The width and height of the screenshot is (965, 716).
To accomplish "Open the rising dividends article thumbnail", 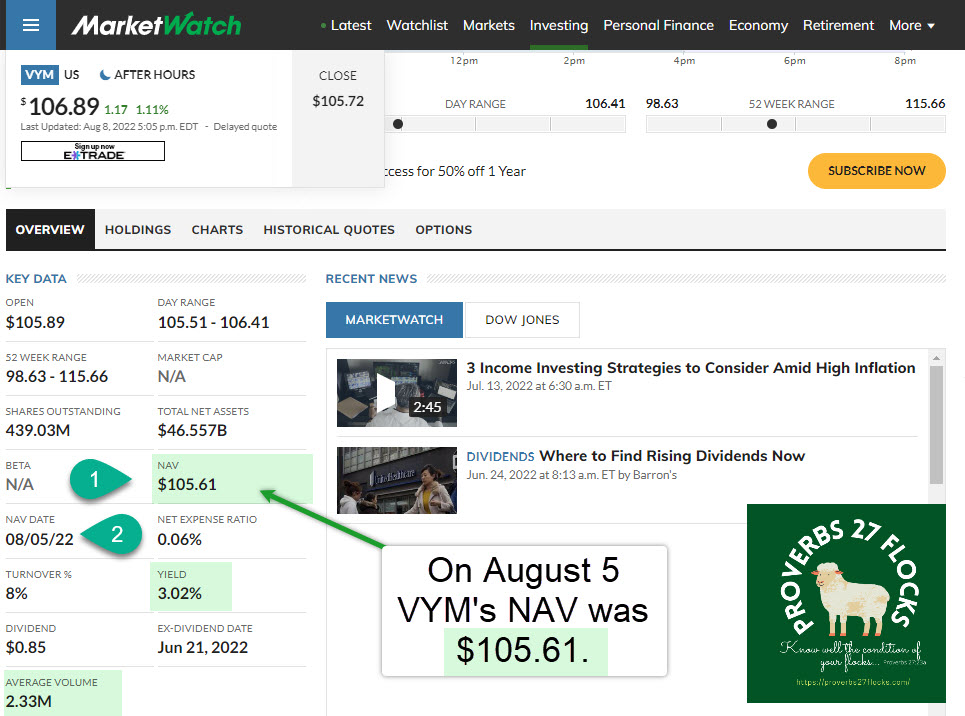I will (x=396, y=480).
